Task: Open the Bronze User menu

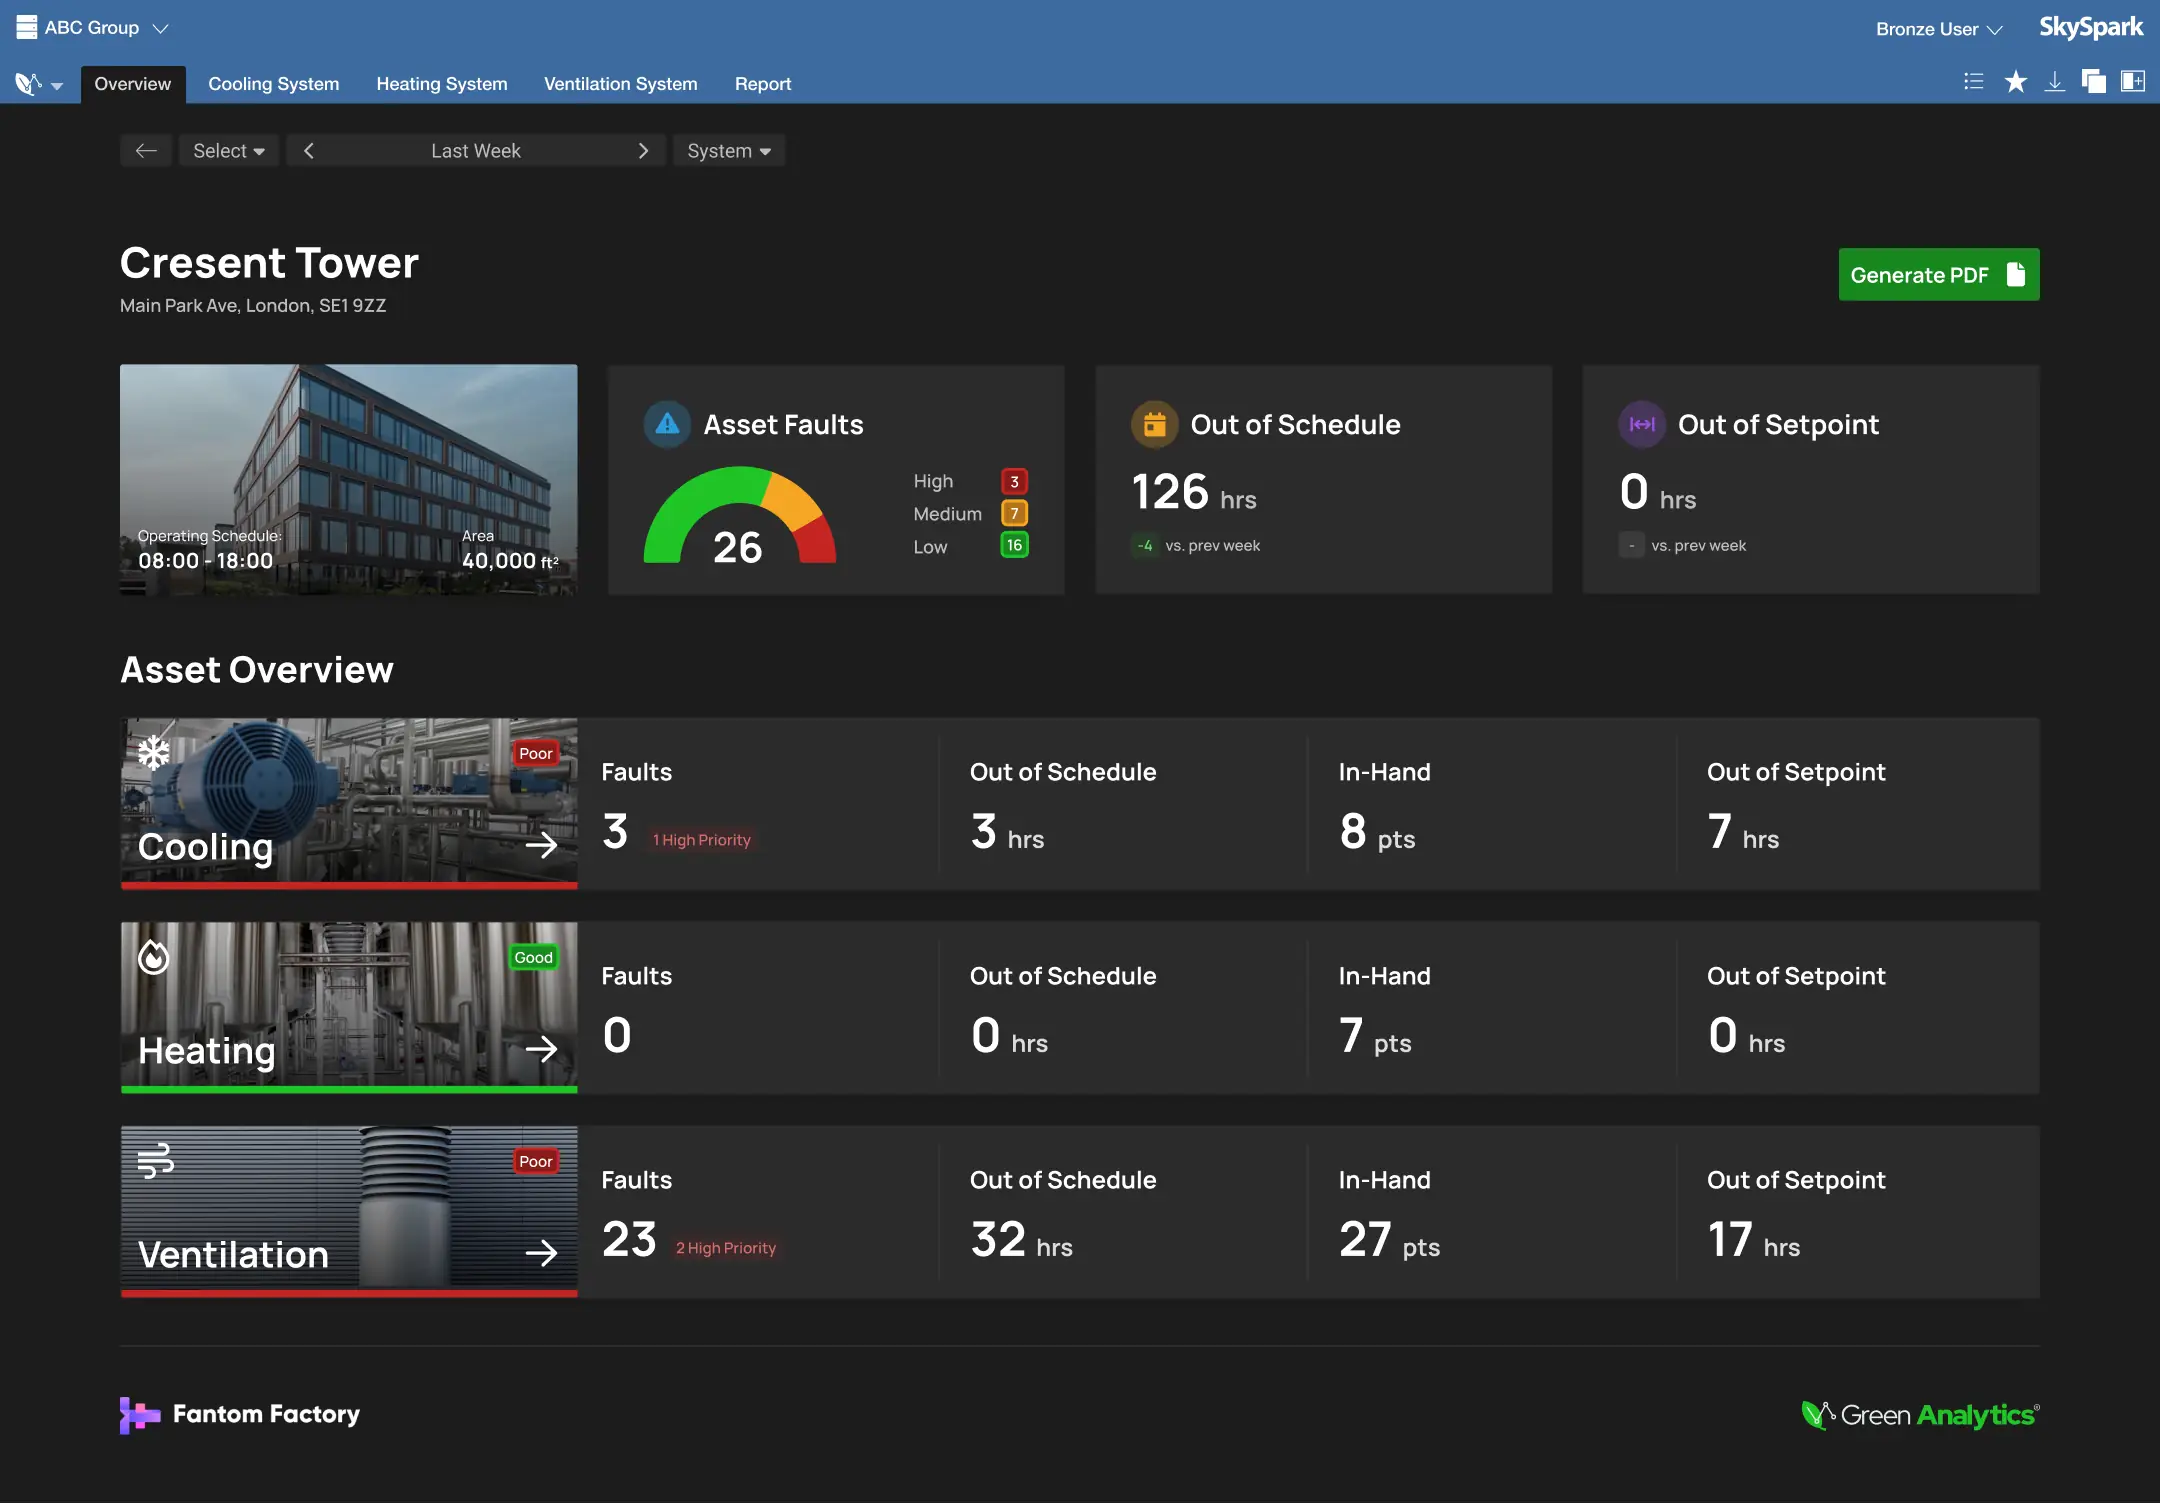Action: tap(1936, 28)
